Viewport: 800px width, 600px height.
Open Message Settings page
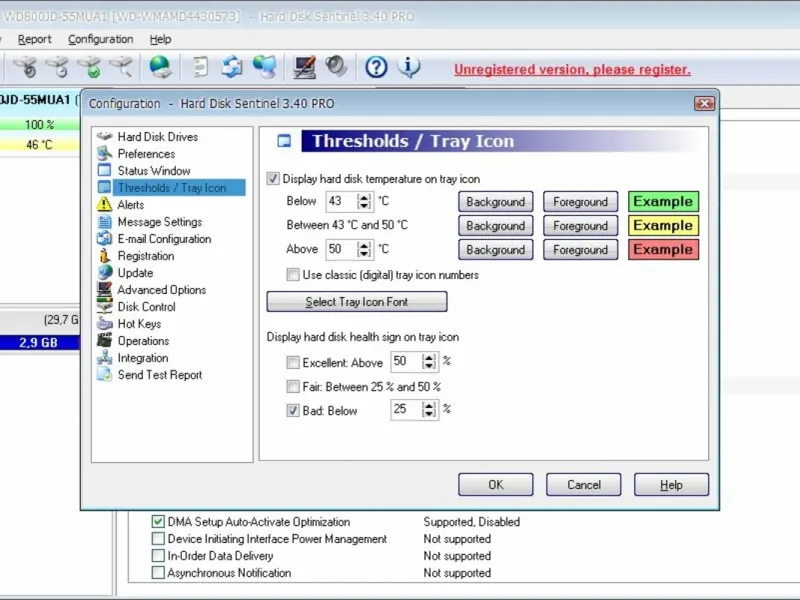[160, 222]
